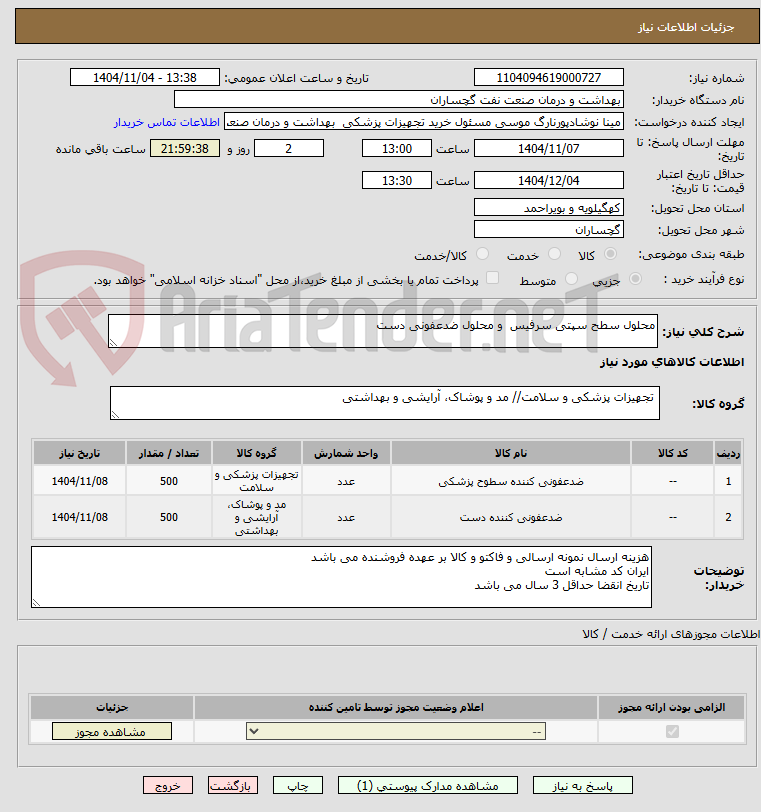
Task: Click the date 1404/11/08 in row 2
Action: 79,517
